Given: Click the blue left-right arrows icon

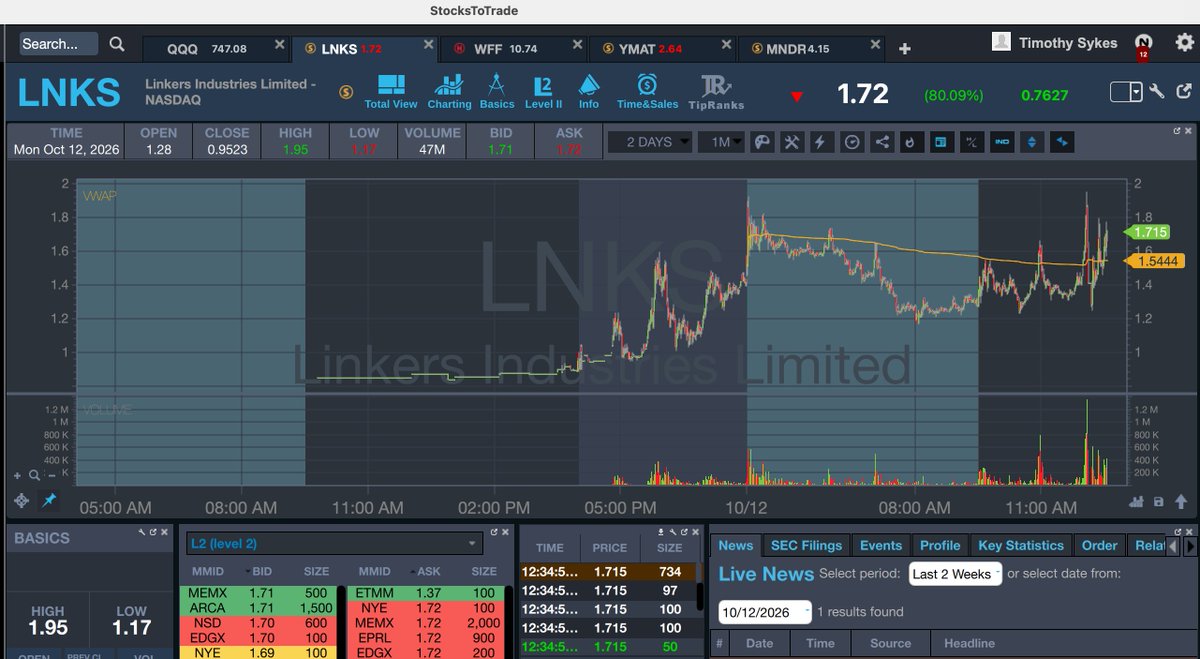Looking at the screenshot, I should [1062, 142].
